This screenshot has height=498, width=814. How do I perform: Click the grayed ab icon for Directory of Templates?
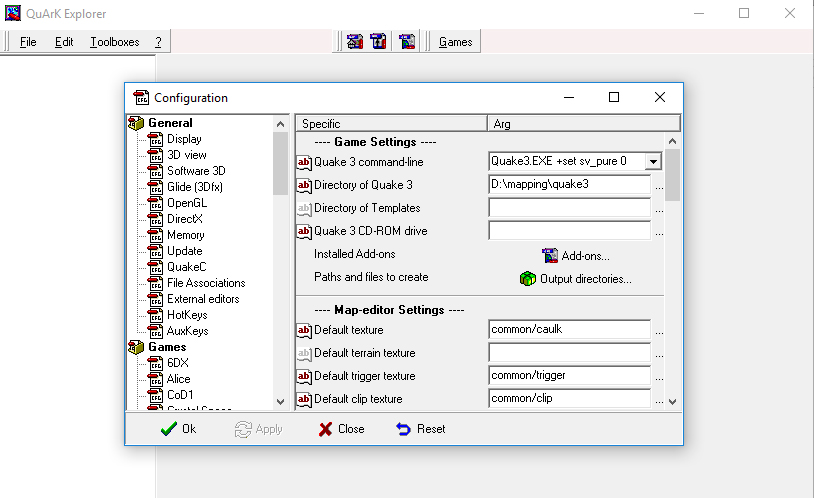tap(304, 208)
